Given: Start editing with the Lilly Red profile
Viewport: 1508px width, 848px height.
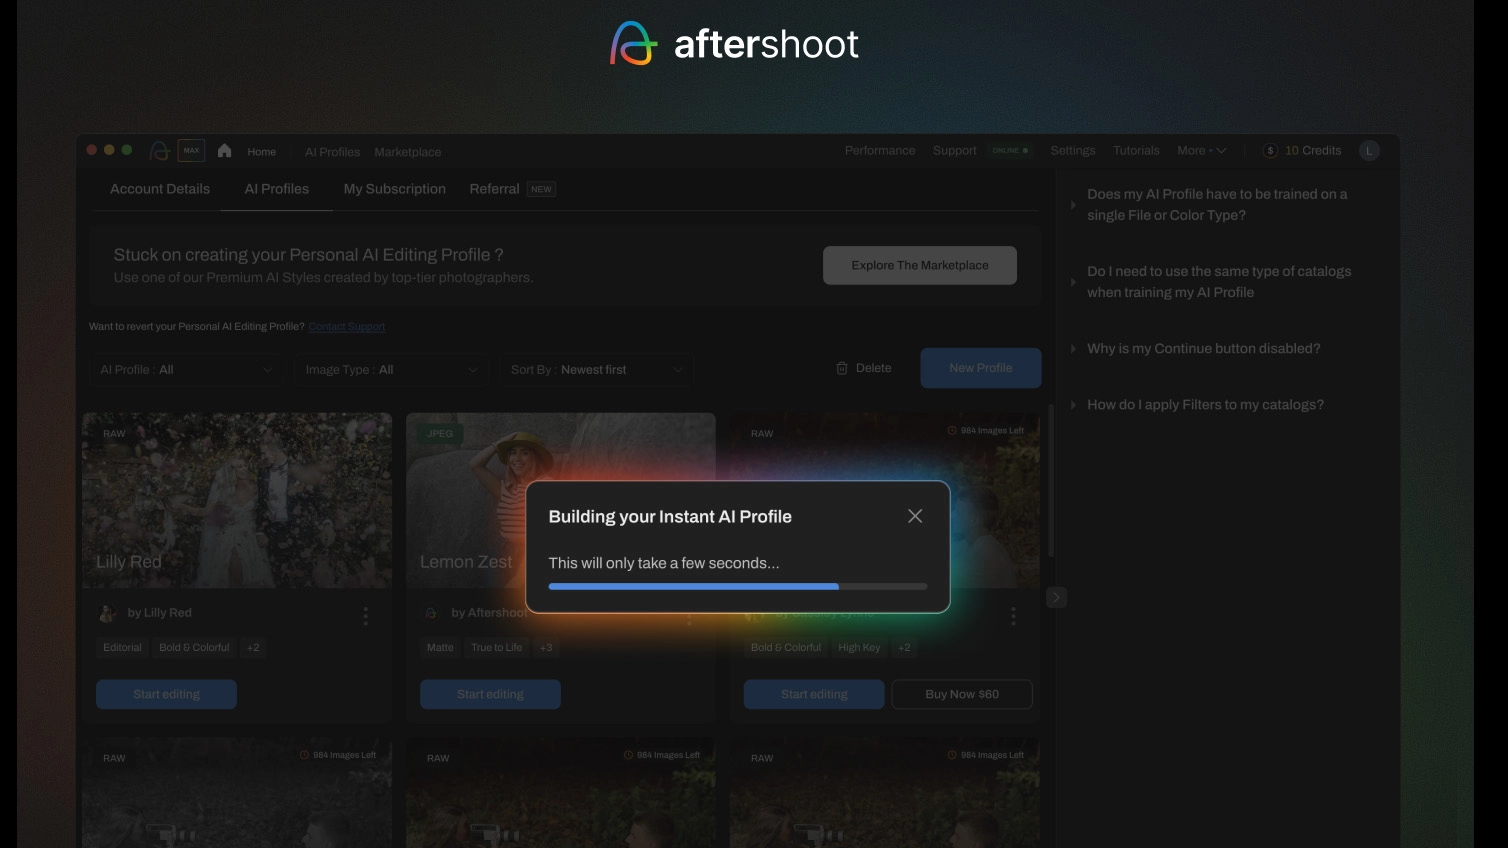Looking at the screenshot, I should click(x=166, y=694).
